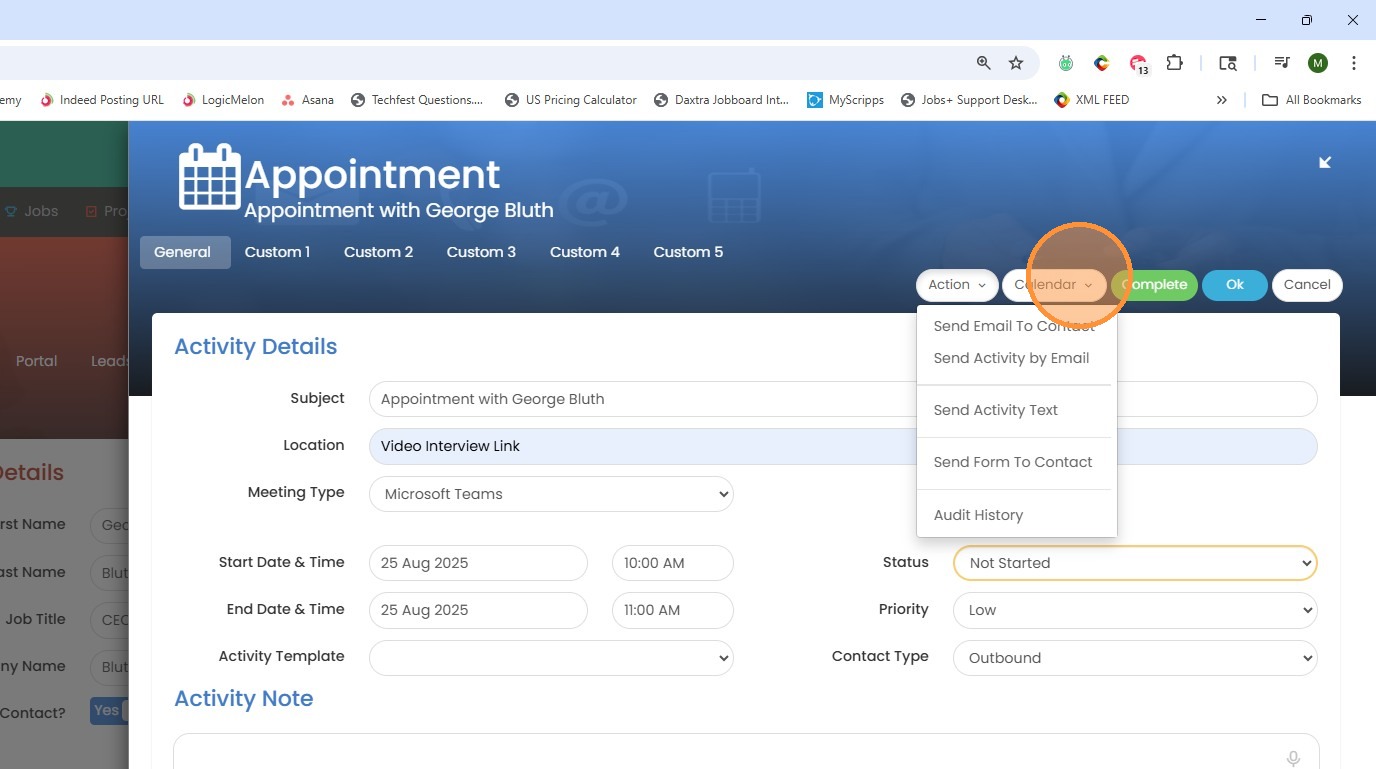Open the LogicMelon bookmark
This screenshot has width=1376, height=769.
(x=223, y=100)
